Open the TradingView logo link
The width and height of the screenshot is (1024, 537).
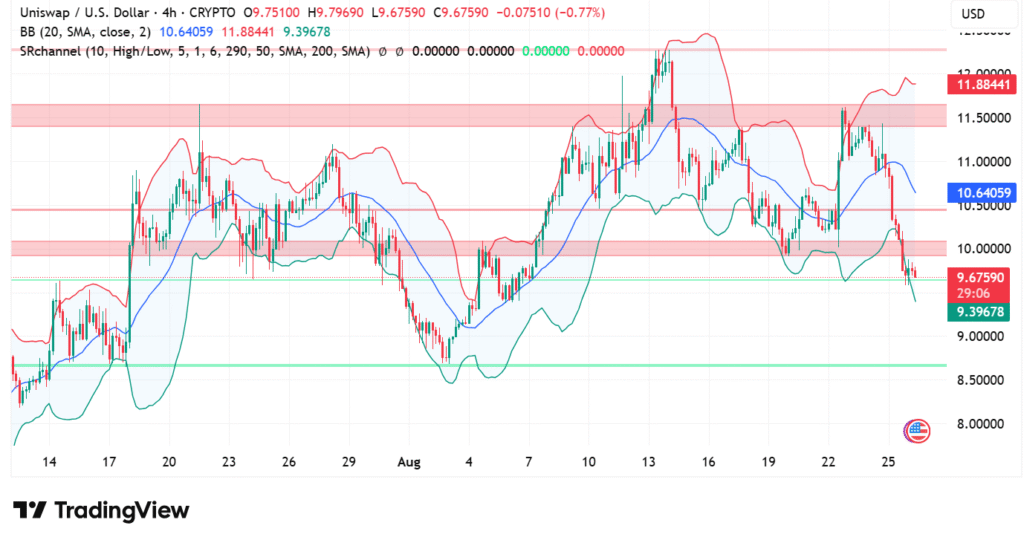pos(101,510)
